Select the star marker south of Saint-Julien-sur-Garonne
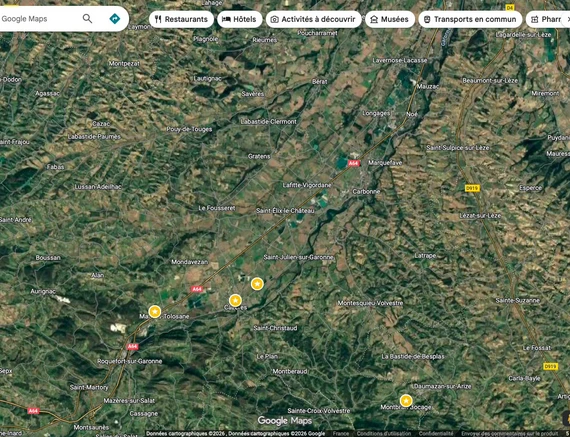Screen dimensions: 570x437 [x=257, y=284]
